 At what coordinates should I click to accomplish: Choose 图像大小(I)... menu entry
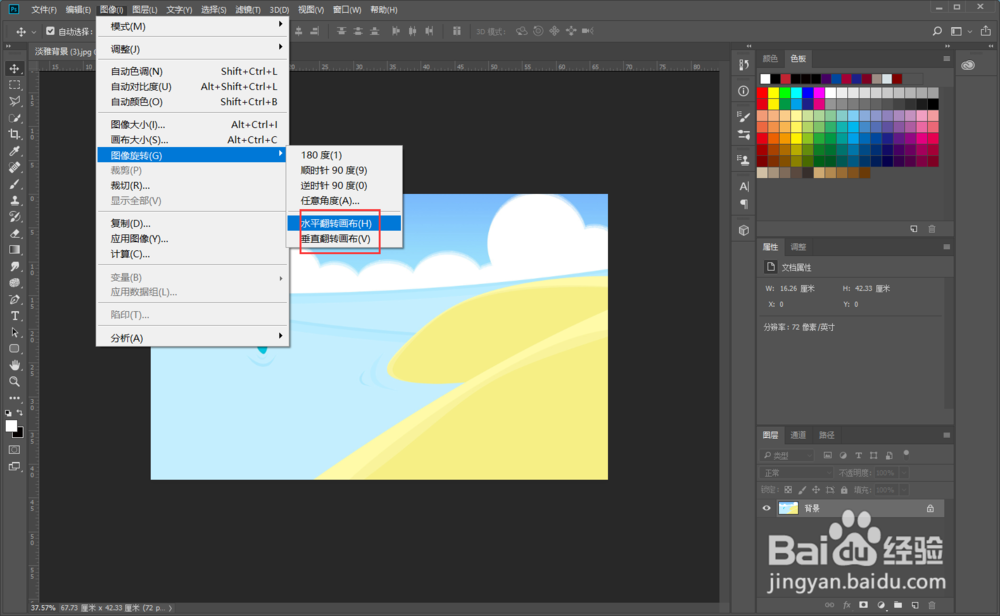[x=193, y=124]
